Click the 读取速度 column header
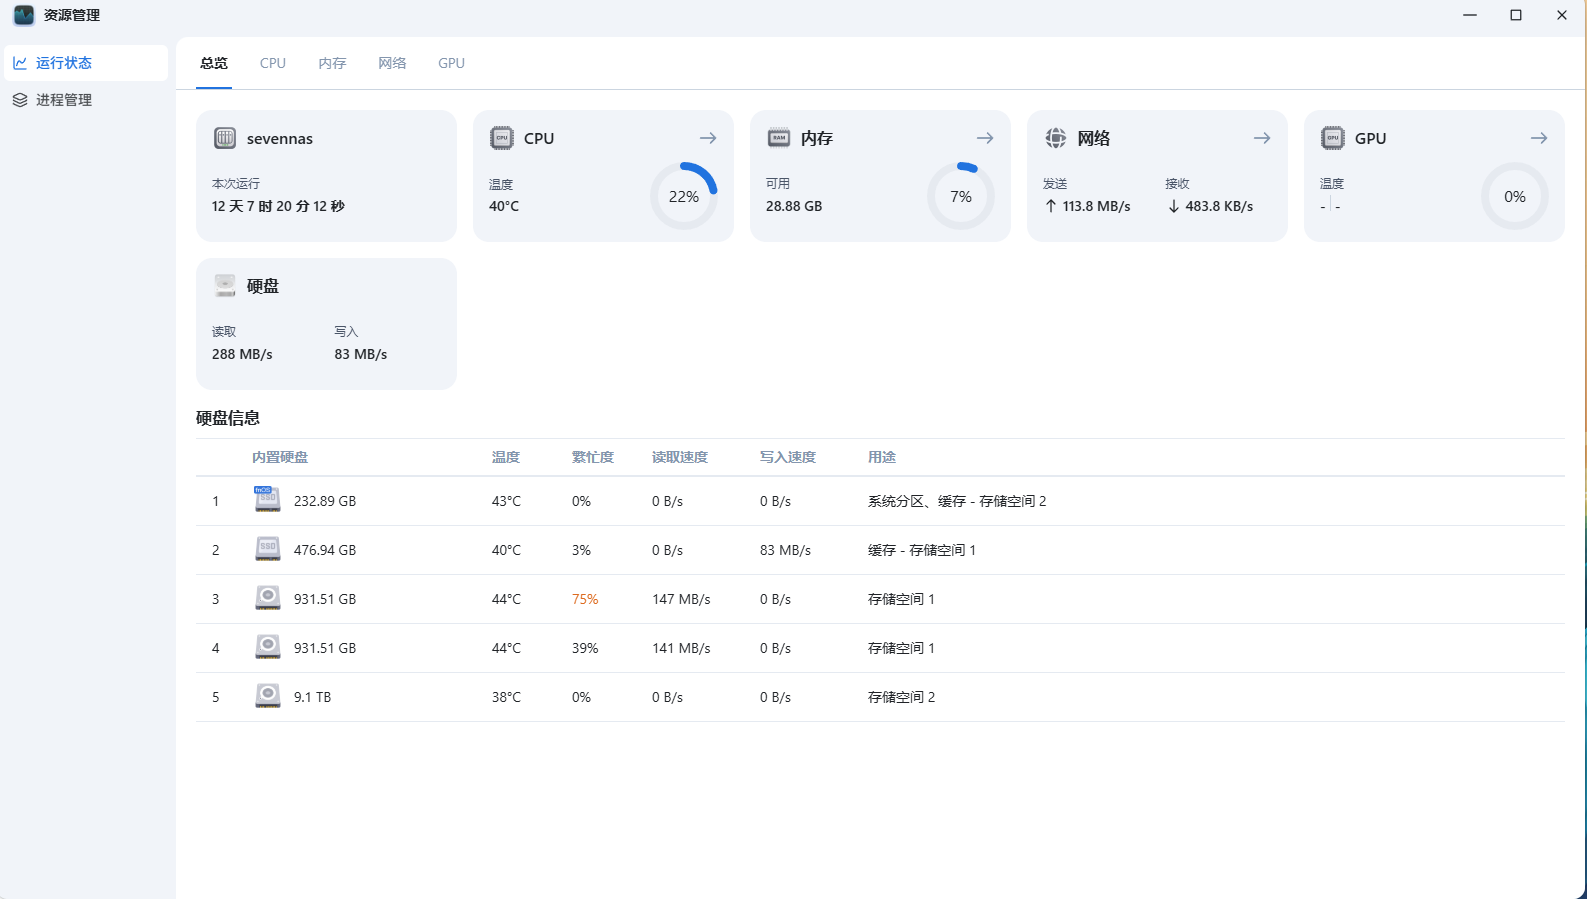Viewport: 1587px width, 899px height. click(x=680, y=457)
